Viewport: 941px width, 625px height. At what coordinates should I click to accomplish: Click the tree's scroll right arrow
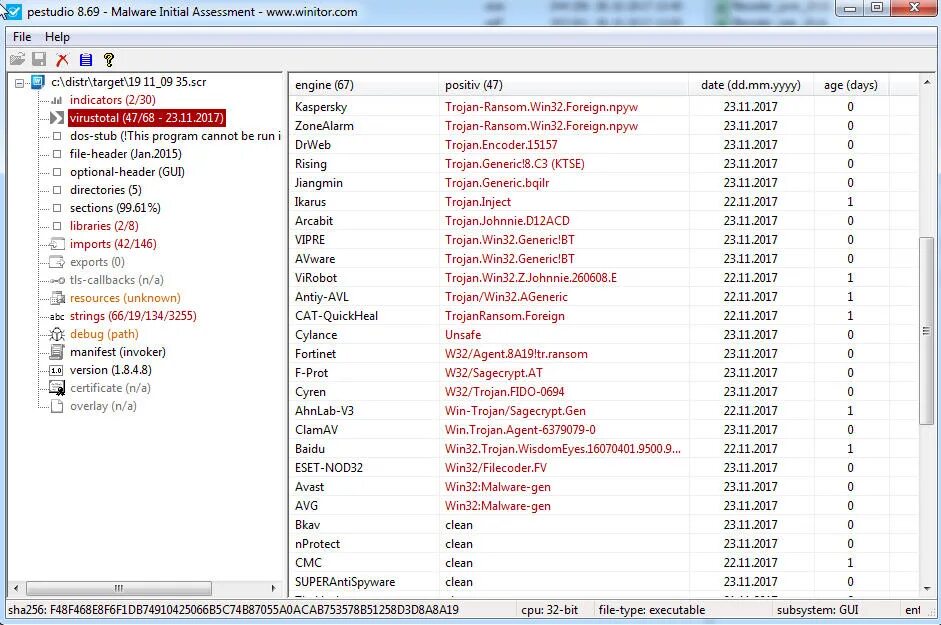(273, 588)
